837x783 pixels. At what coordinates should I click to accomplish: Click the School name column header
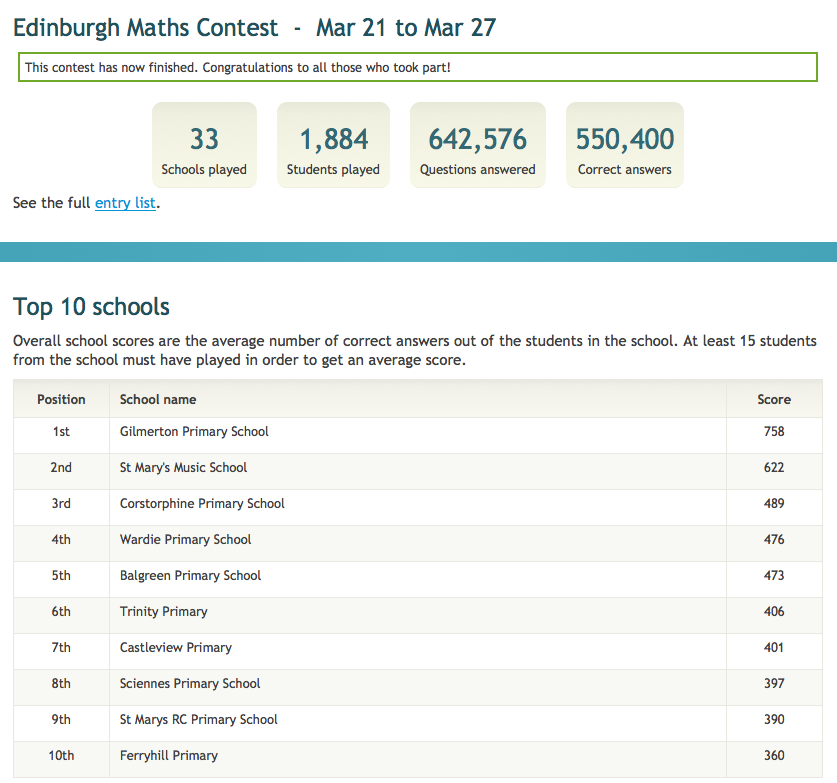(x=158, y=399)
